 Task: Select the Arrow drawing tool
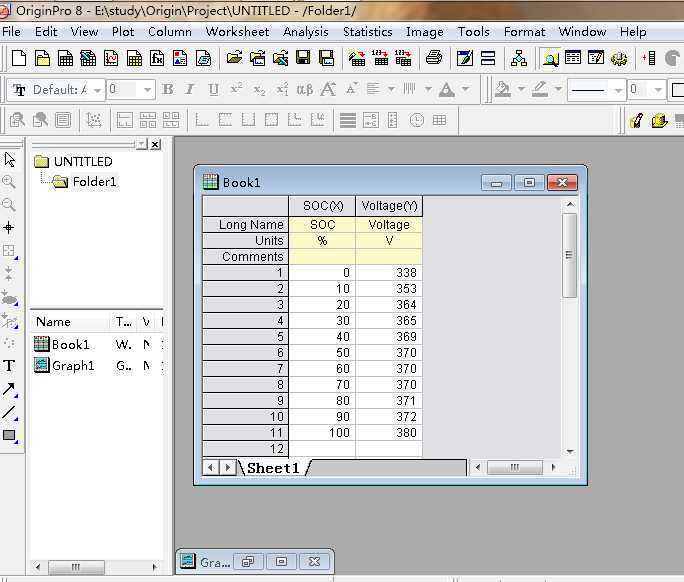9,389
